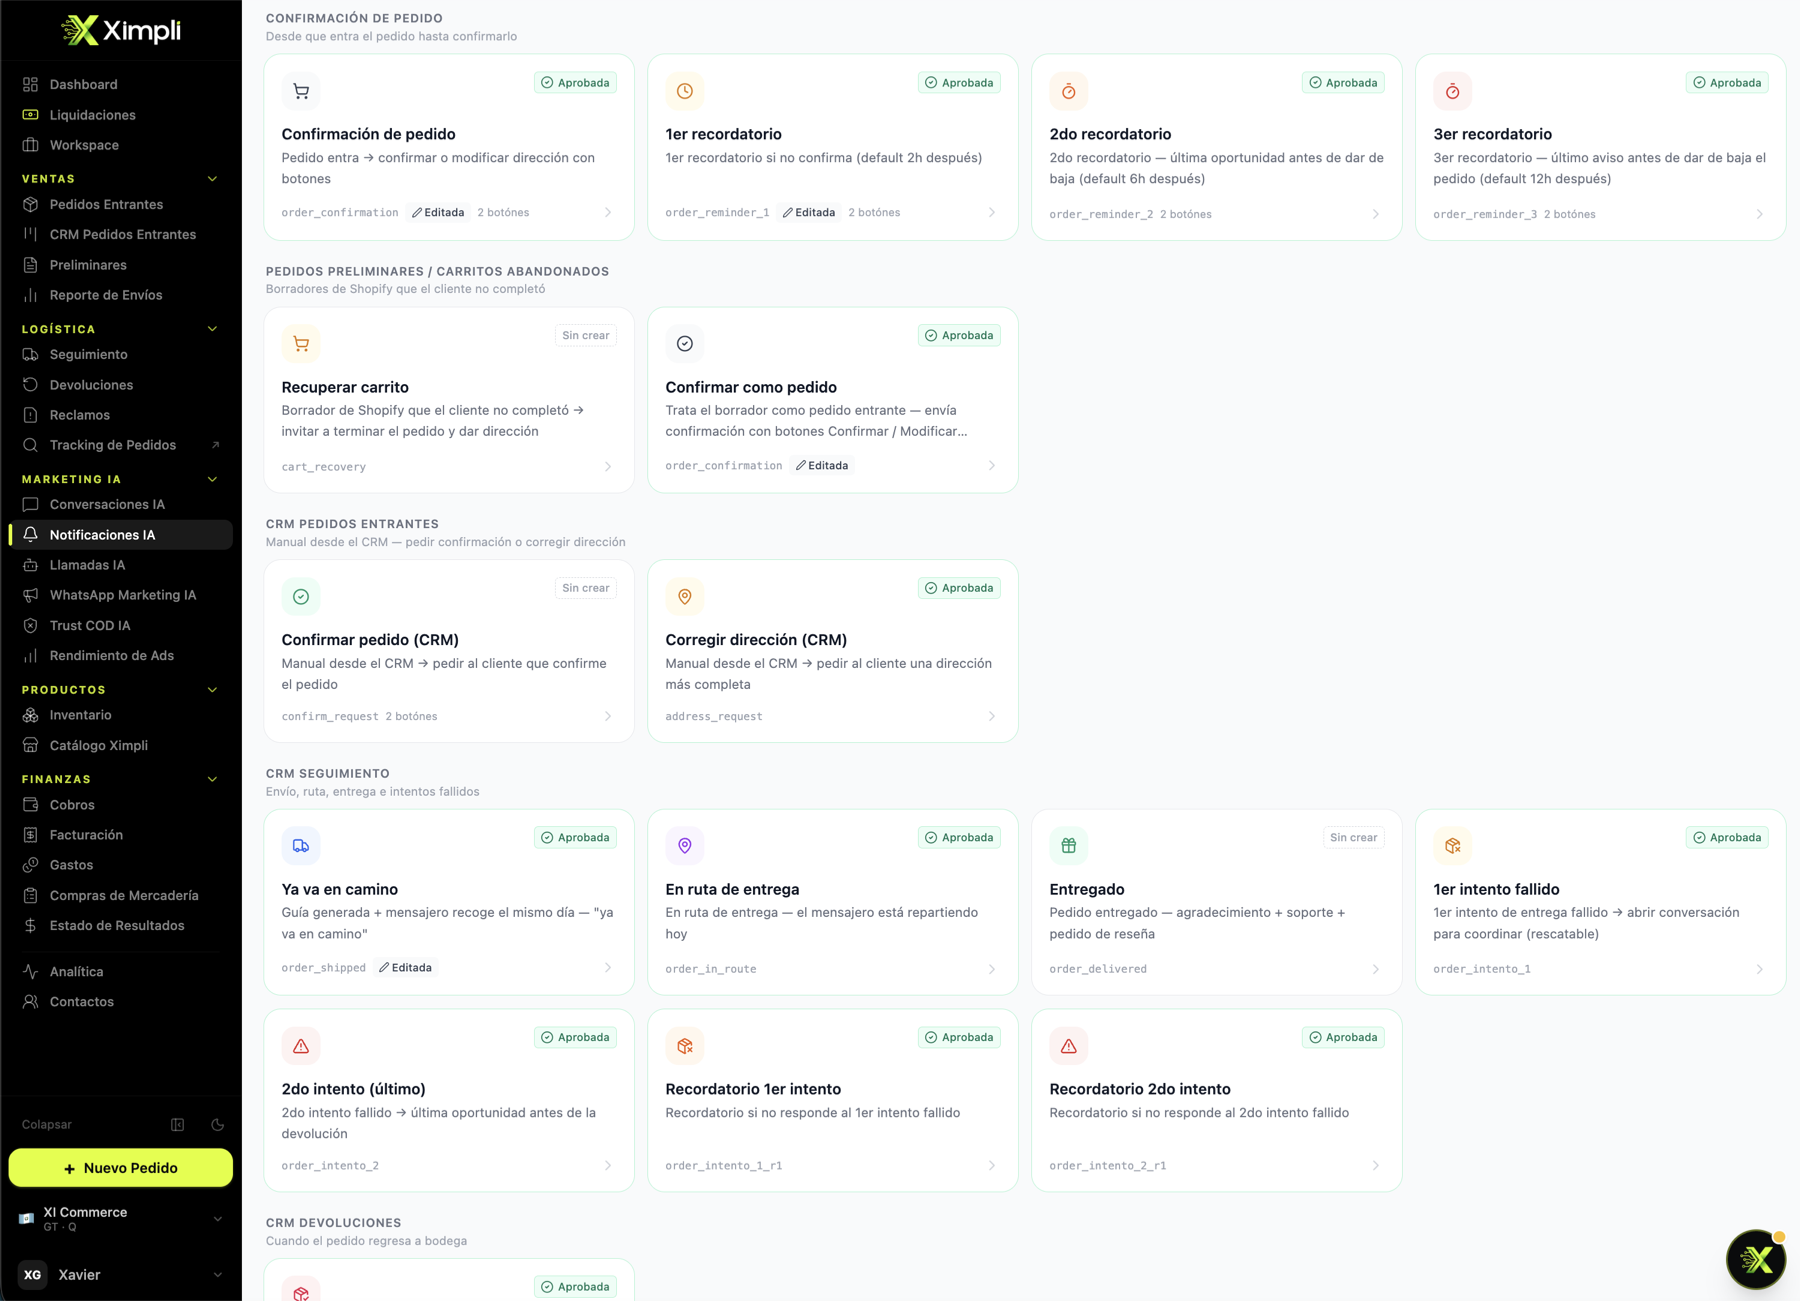Screen dimensions: 1800x1301
Task: Click the gift icon on Entregado card
Action: point(1069,846)
